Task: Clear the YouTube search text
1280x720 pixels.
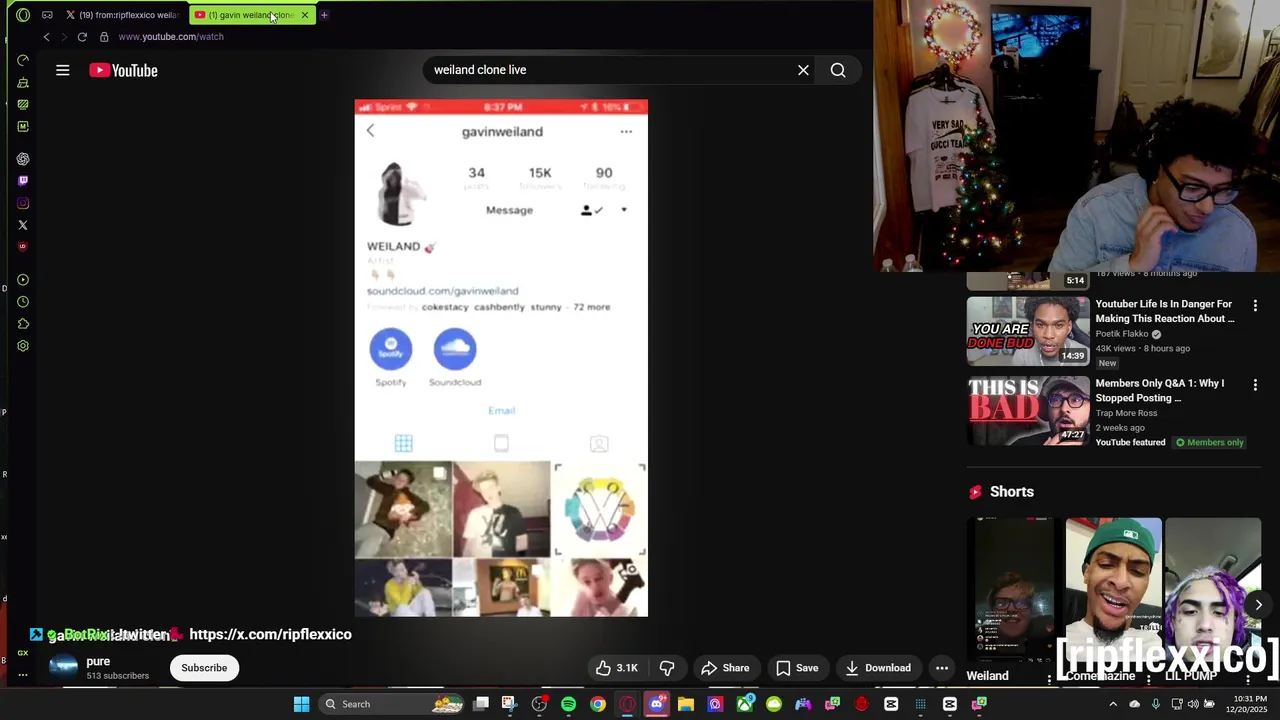Action: coord(803,70)
